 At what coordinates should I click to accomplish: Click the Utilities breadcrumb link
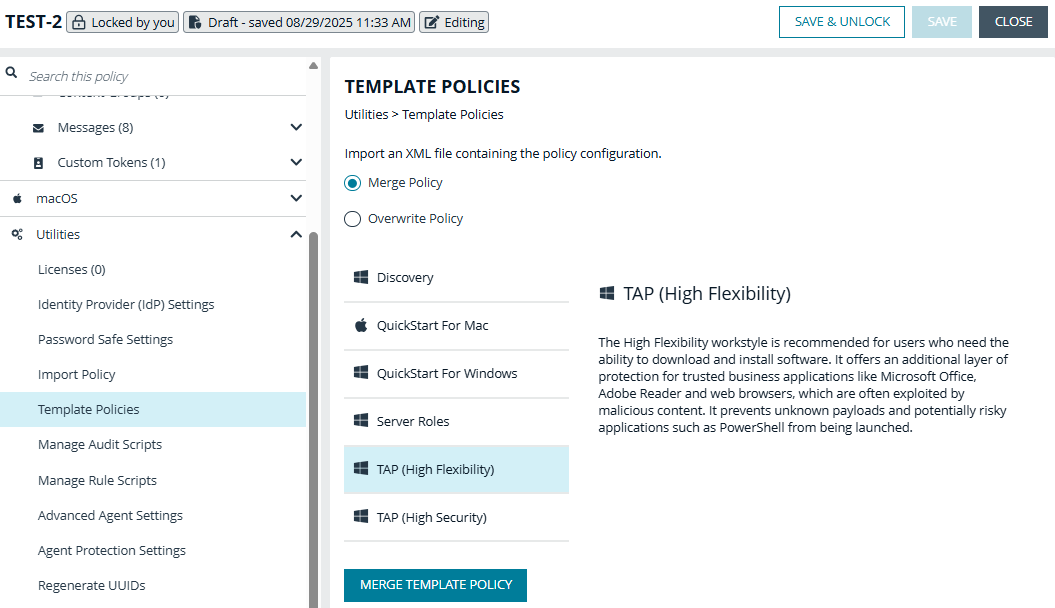point(365,114)
